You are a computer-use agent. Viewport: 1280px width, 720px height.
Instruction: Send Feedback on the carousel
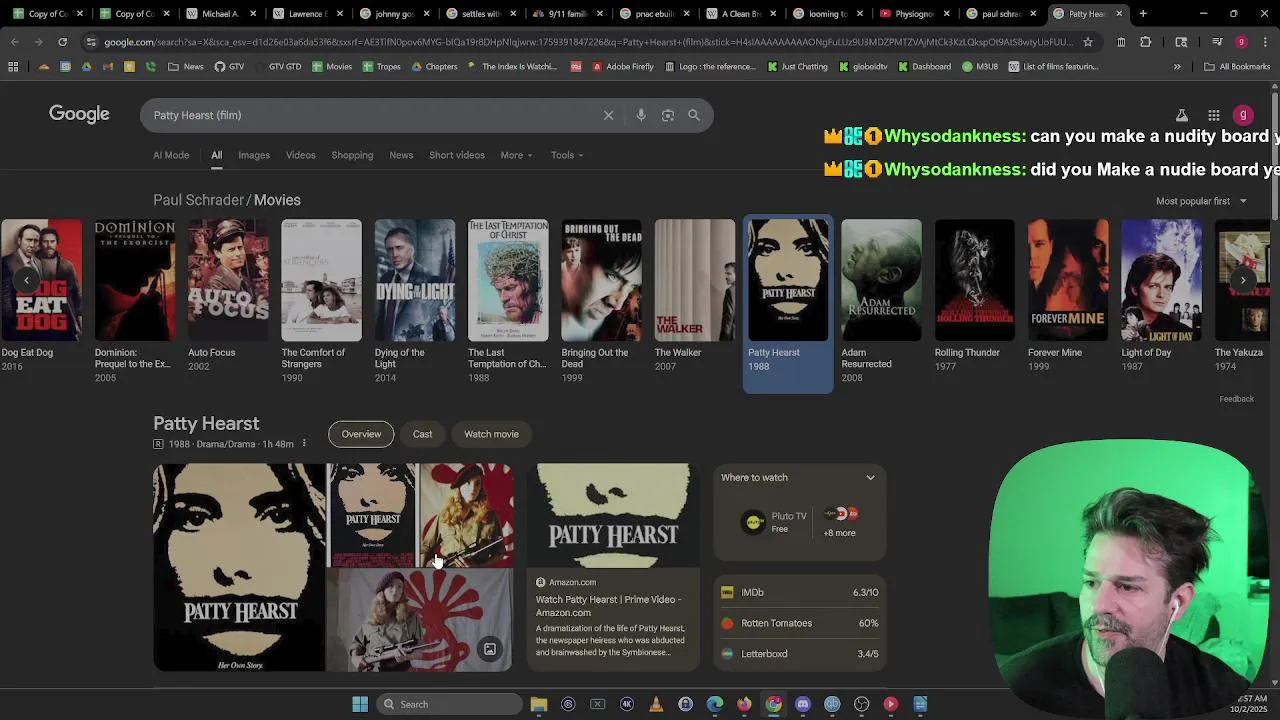click(x=1236, y=399)
